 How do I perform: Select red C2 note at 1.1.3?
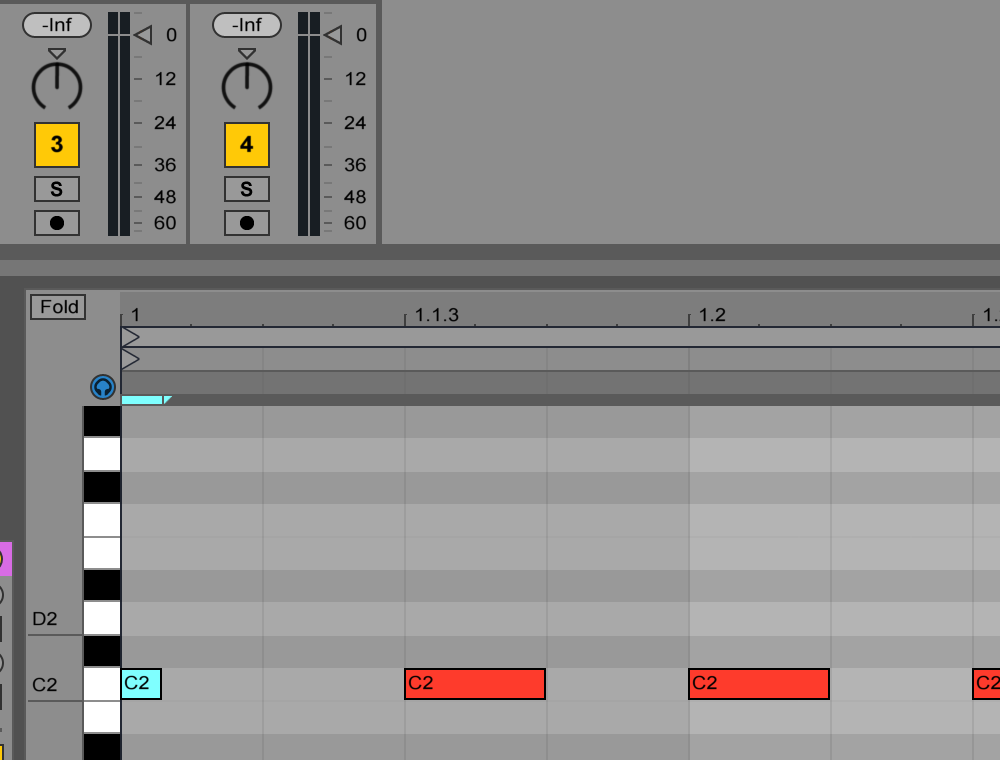pyautogui.click(x=475, y=684)
